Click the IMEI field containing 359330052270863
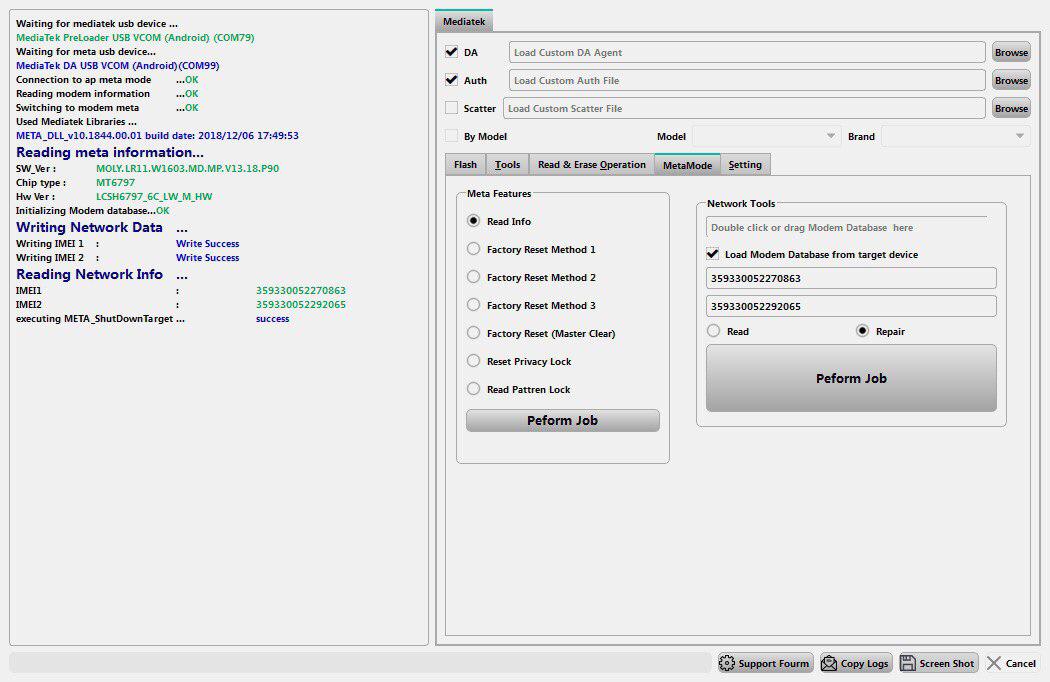Image resolution: width=1050 pixels, height=682 pixels. 851,278
